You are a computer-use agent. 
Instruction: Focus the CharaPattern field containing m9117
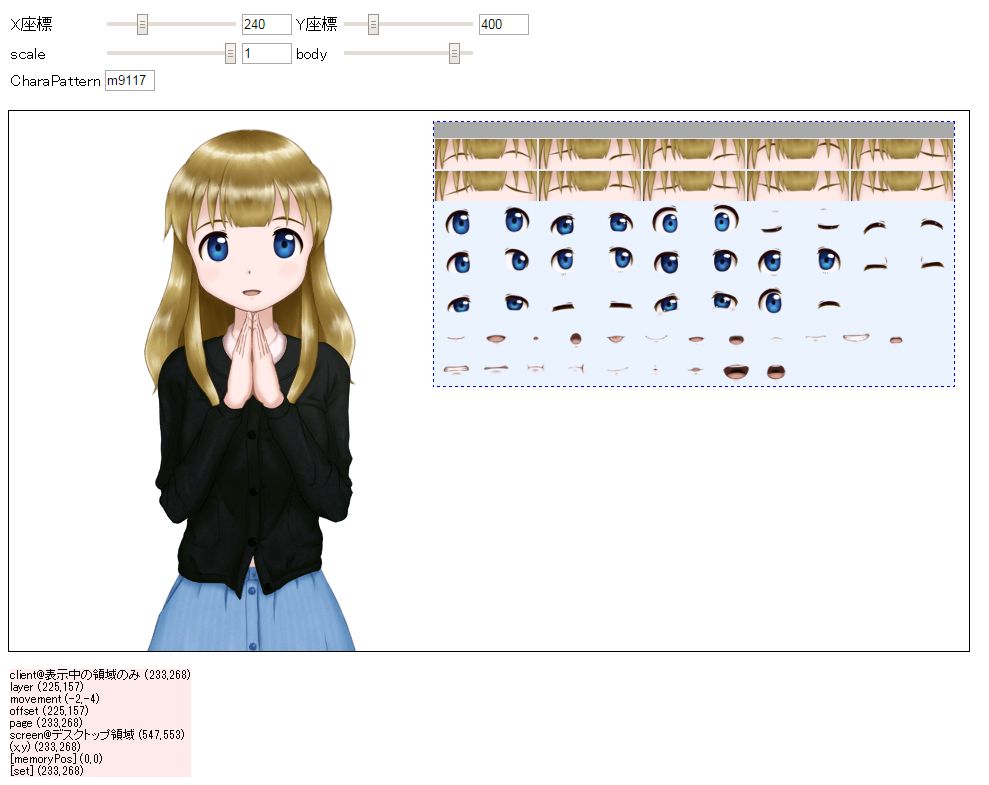(x=130, y=80)
